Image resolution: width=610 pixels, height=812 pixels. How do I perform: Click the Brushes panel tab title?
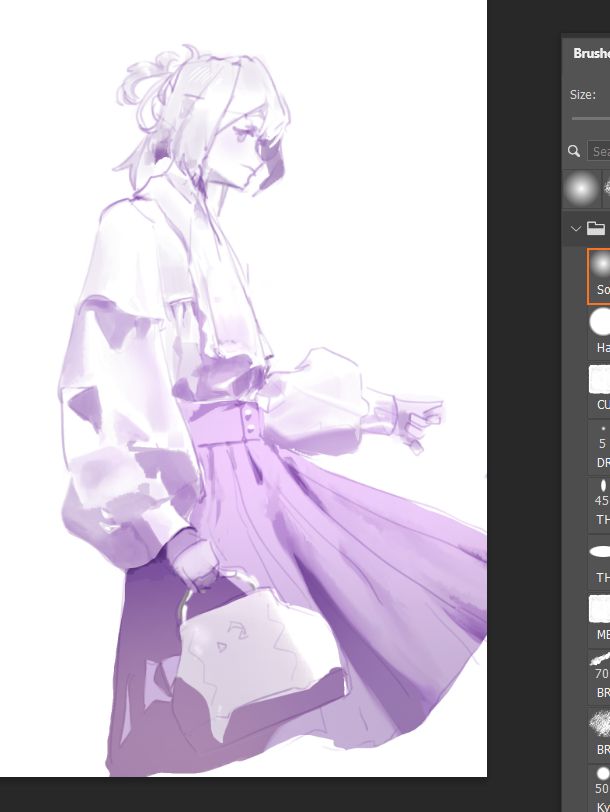coord(591,53)
